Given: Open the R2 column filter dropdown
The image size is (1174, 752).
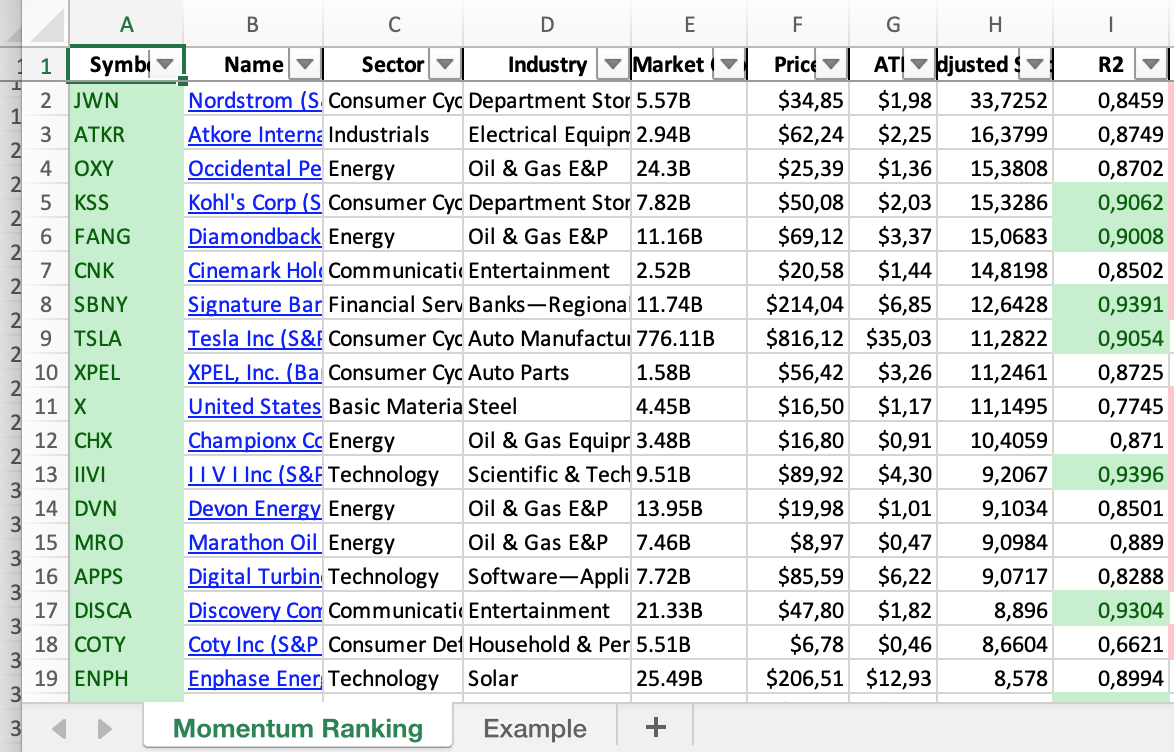Looking at the screenshot, I should [1152, 65].
